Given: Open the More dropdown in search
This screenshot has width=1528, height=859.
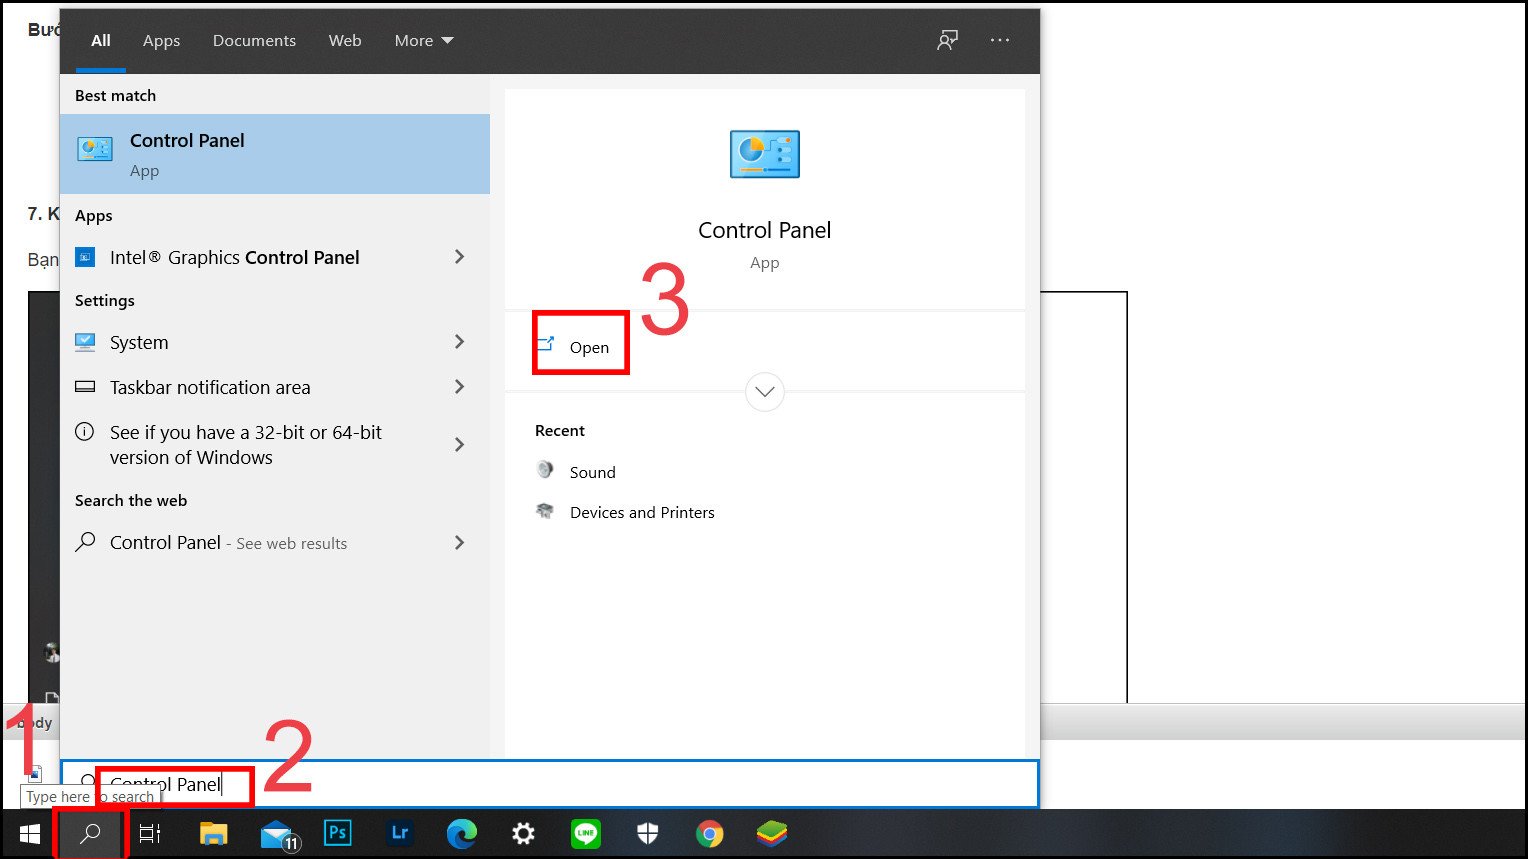Looking at the screenshot, I should coord(423,41).
